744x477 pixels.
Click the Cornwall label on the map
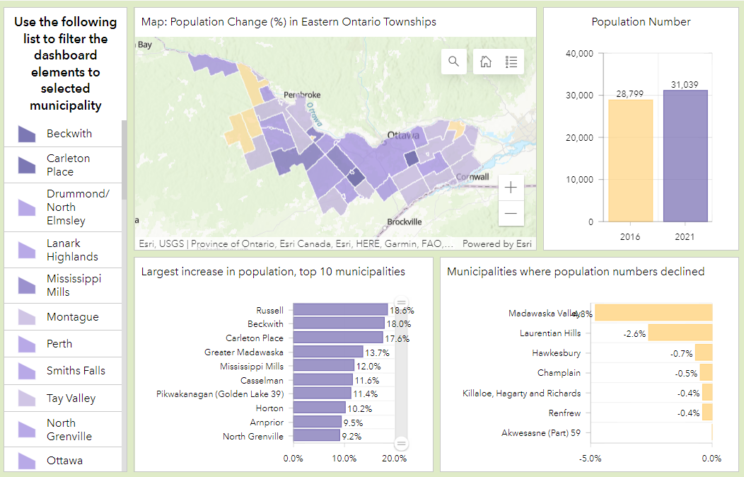click(x=472, y=177)
